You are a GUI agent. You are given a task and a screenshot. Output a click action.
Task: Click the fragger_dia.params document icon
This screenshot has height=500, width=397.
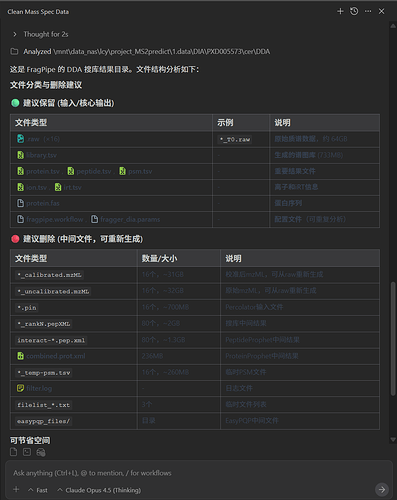95,219
